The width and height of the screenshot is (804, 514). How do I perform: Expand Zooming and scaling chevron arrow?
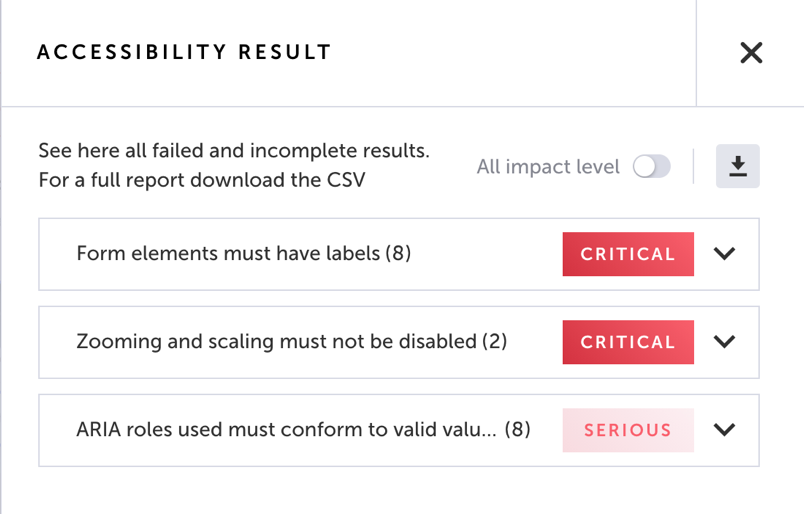(724, 342)
